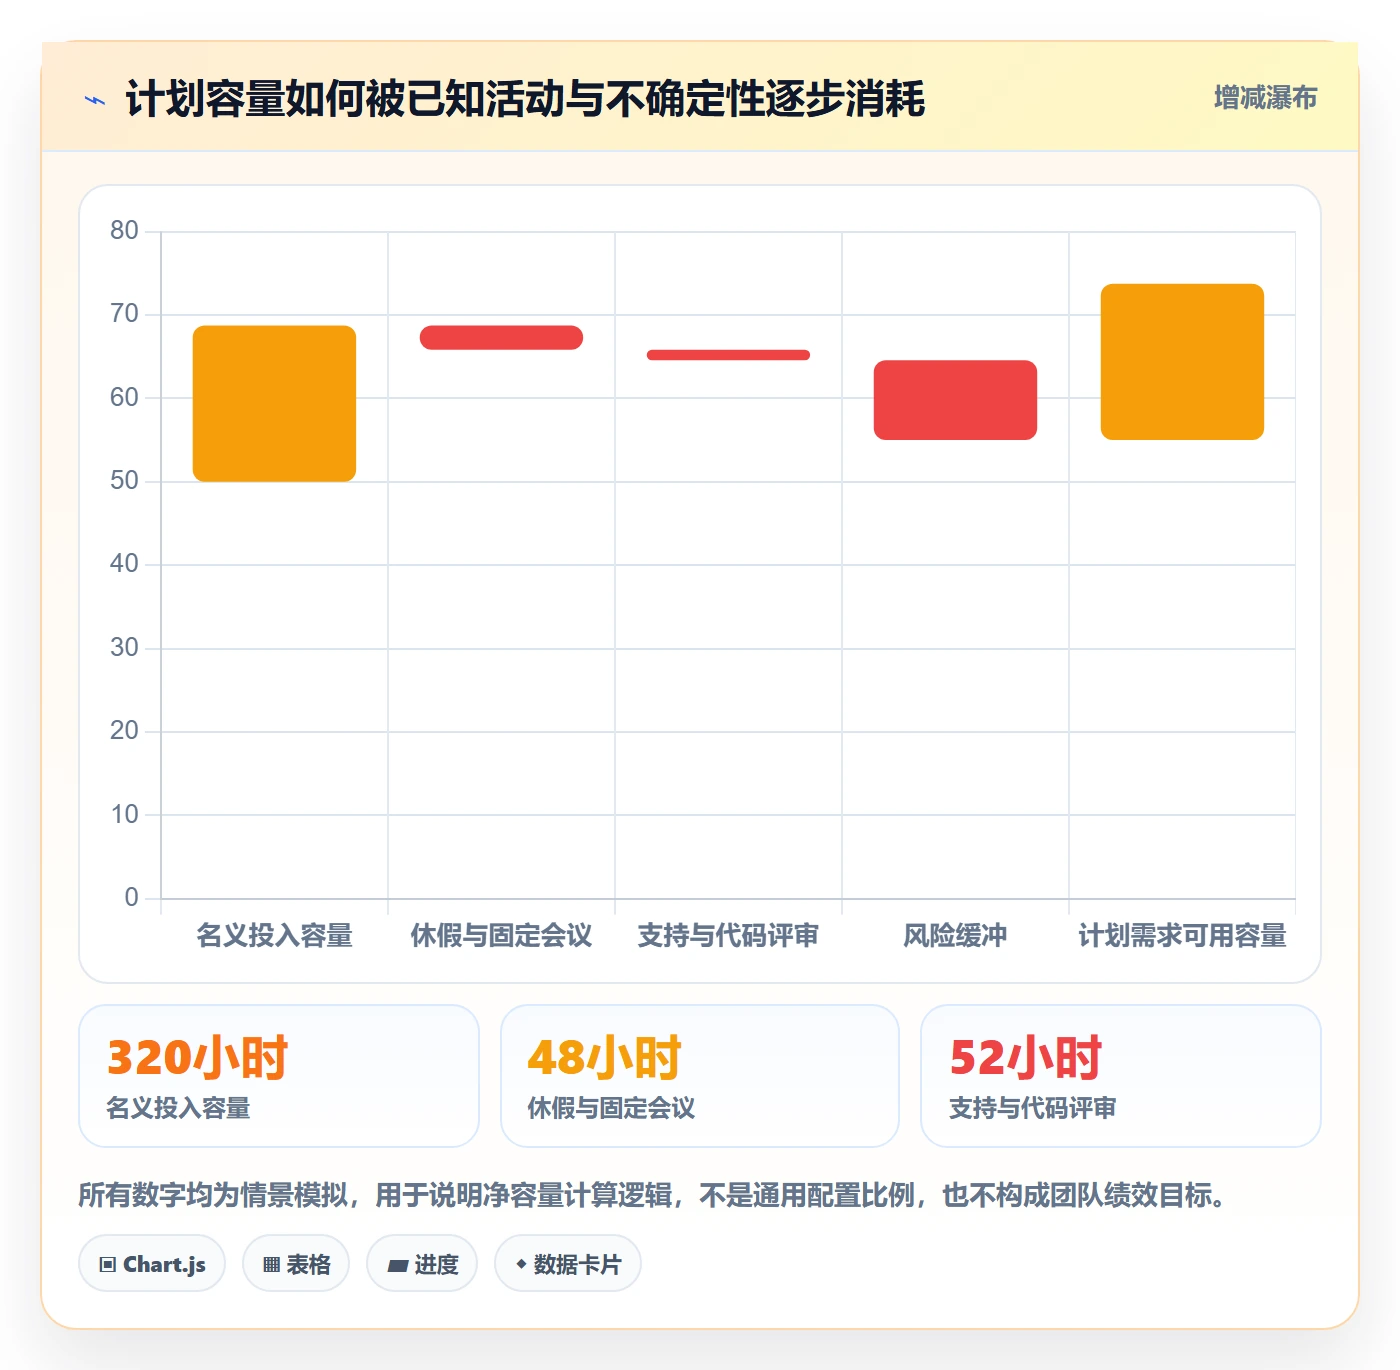Viewport: 1400px width, 1370px height.
Task: Click the square icon in Chart.js chip
Action: [x=108, y=1265]
